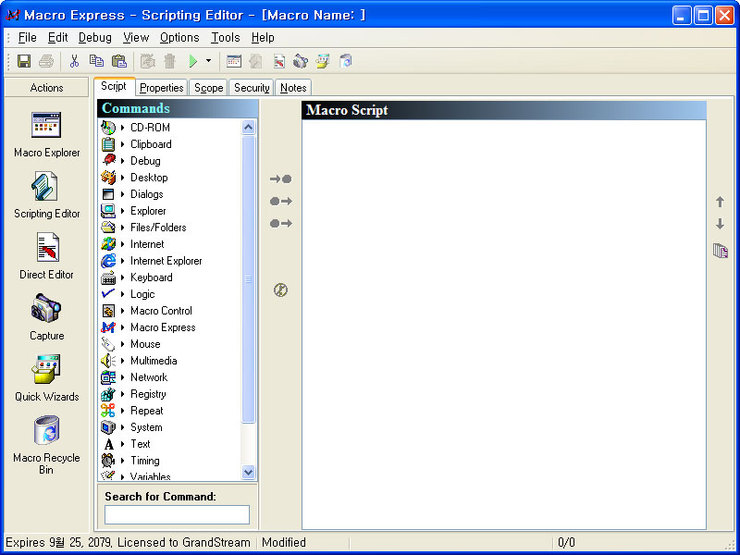Expand the Macro Control command category

(x=123, y=311)
